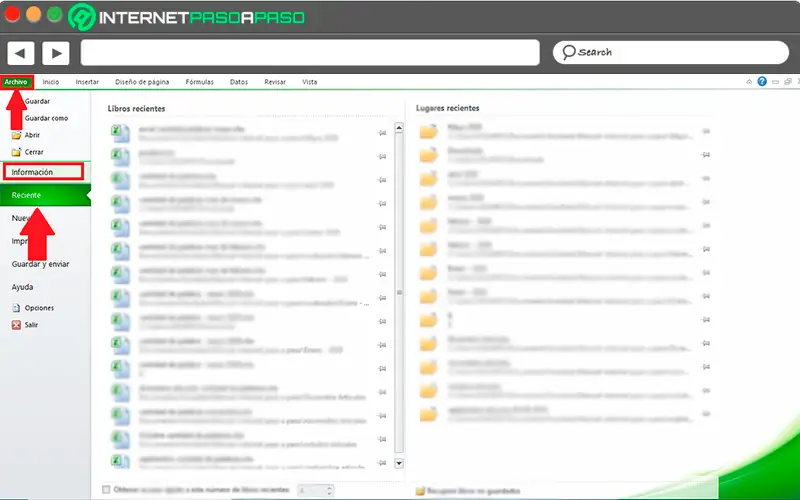Click Salir to exit Excel
The width and height of the screenshot is (800, 500).
pyautogui.click(x=31, y=325)
